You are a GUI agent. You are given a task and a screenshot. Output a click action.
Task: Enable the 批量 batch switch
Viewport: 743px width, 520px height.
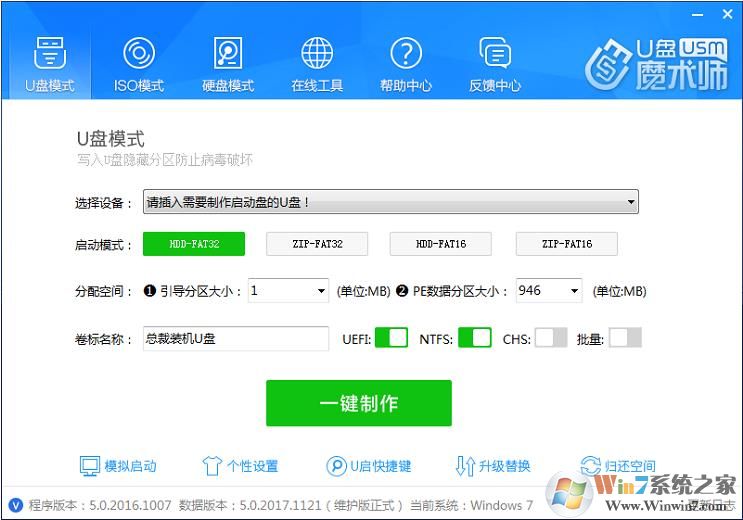[x=625, y=338]
